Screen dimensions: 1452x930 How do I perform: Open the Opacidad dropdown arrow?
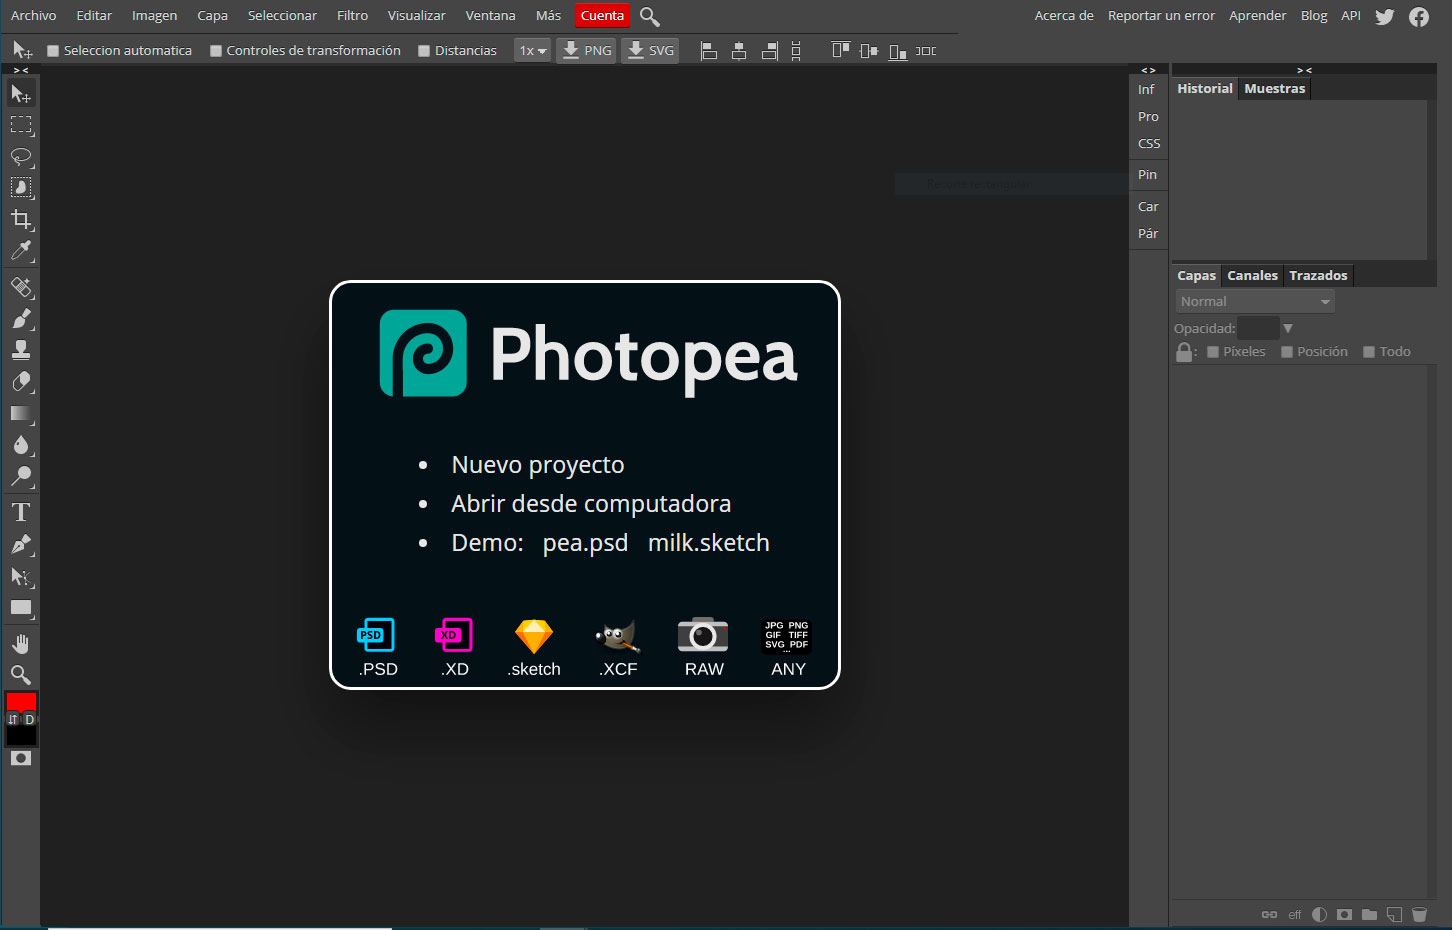(1288, 328)
